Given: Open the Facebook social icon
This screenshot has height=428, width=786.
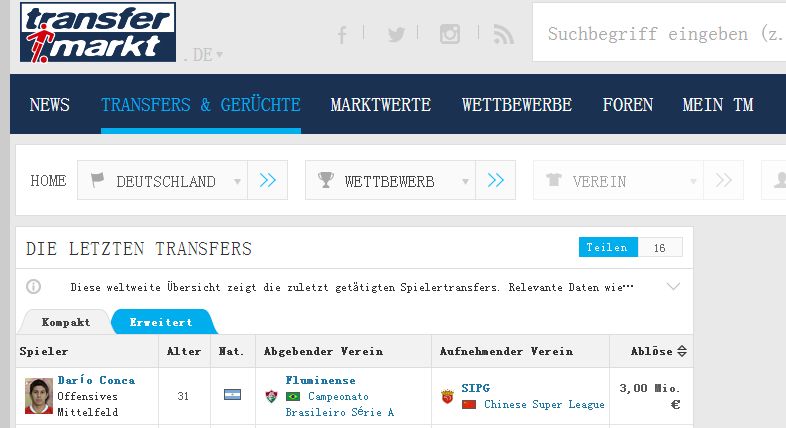Looking at the screenshot, I should pyautogui.click(x=342, y=35).
